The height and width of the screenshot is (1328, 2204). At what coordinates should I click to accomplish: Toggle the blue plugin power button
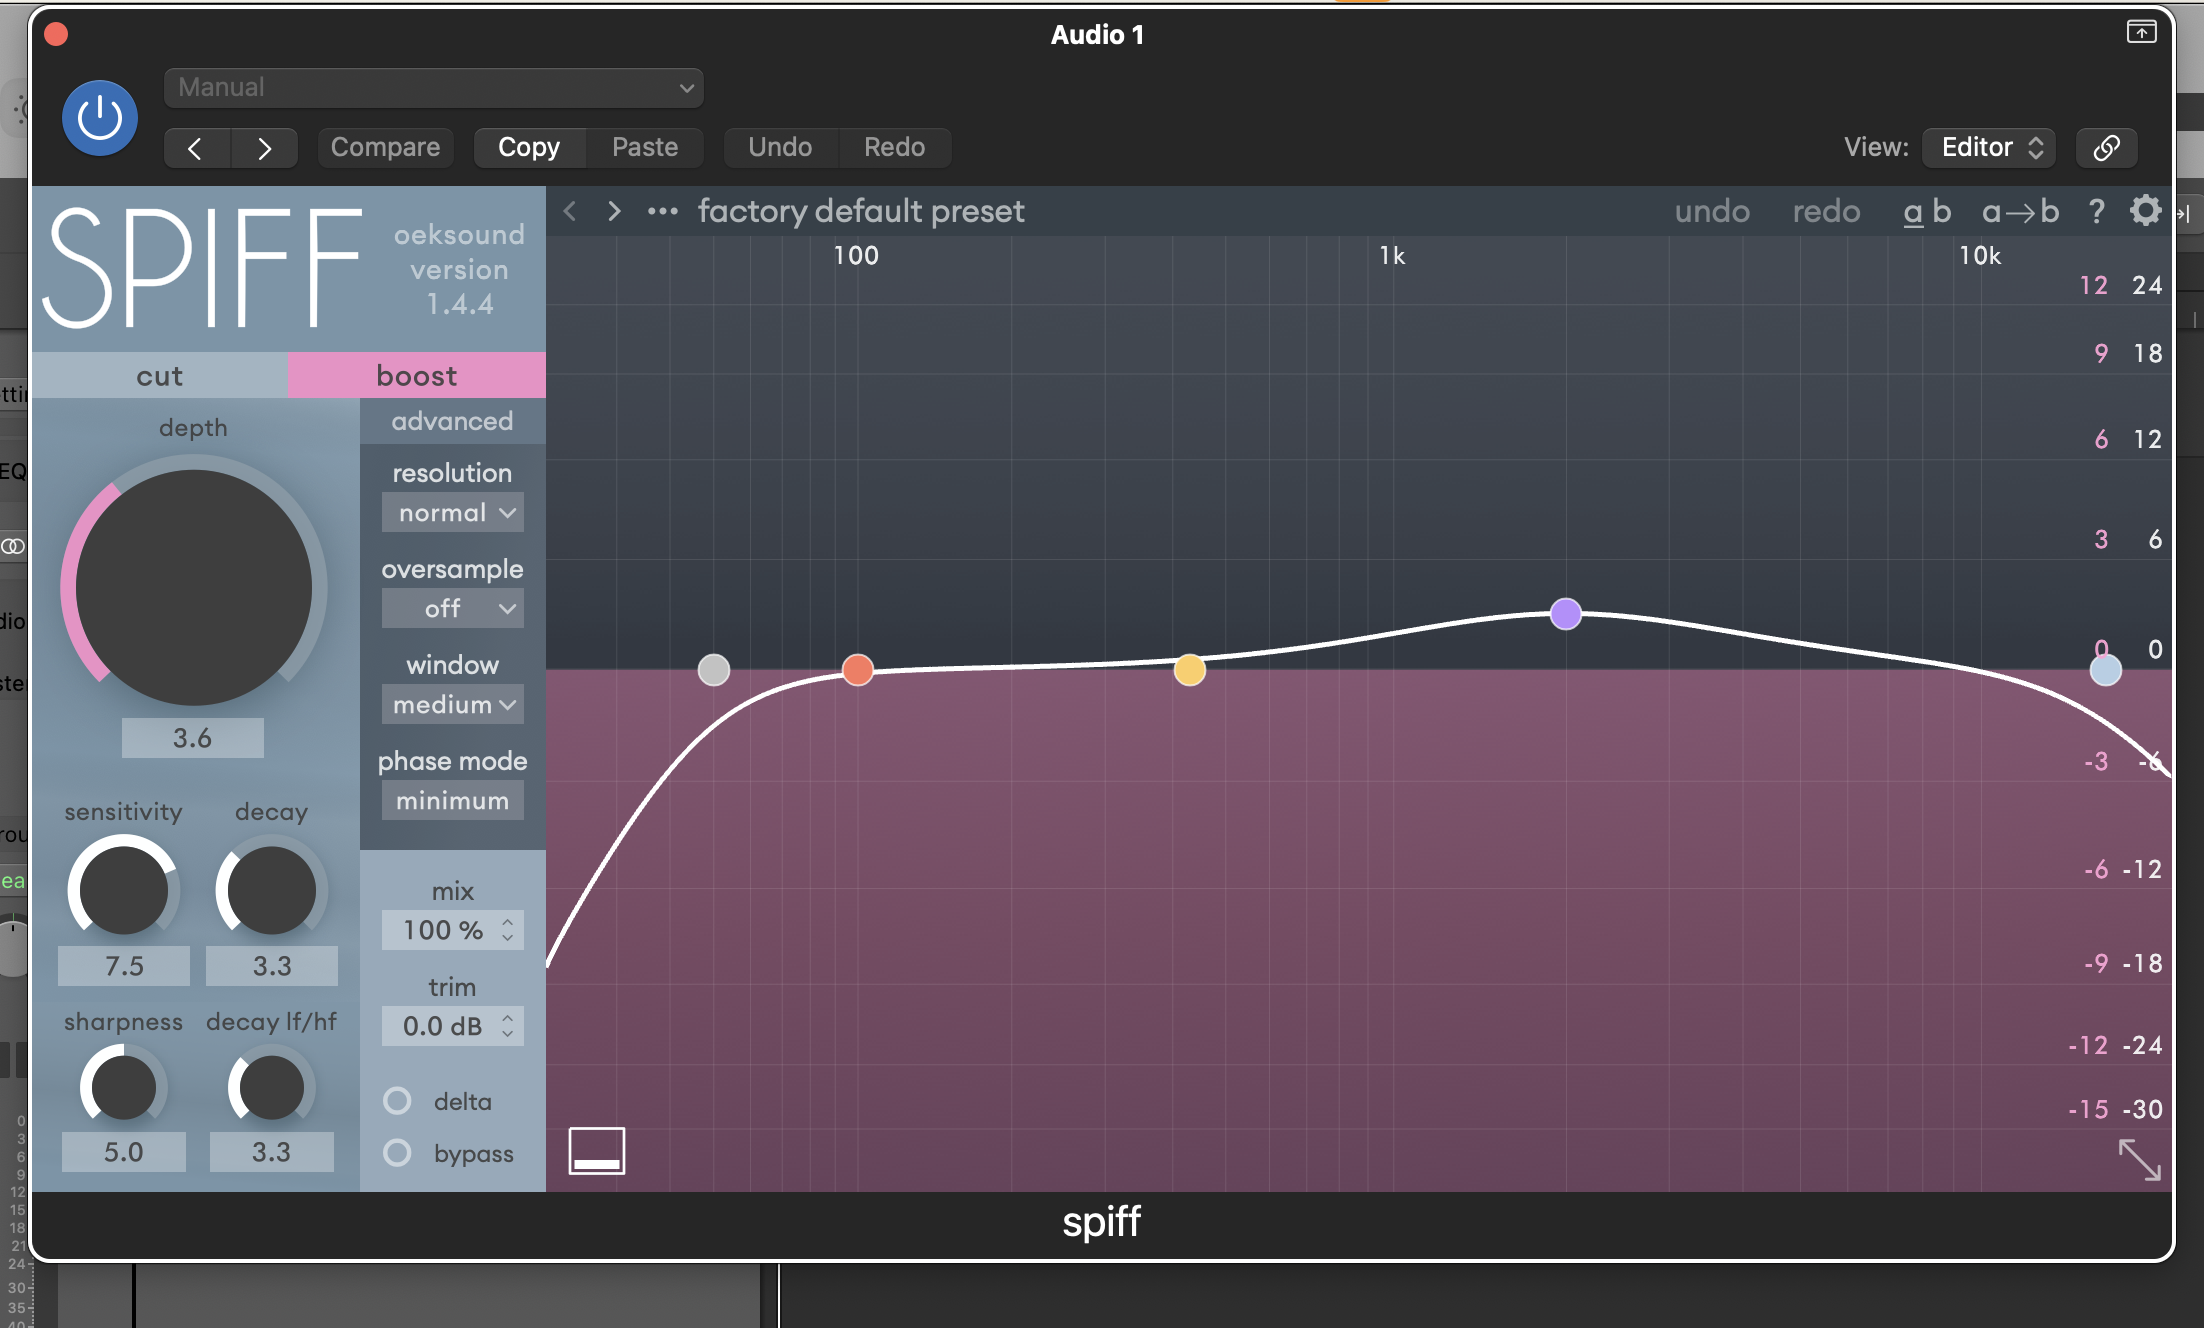pyautogui.click(x=100, y=118)
